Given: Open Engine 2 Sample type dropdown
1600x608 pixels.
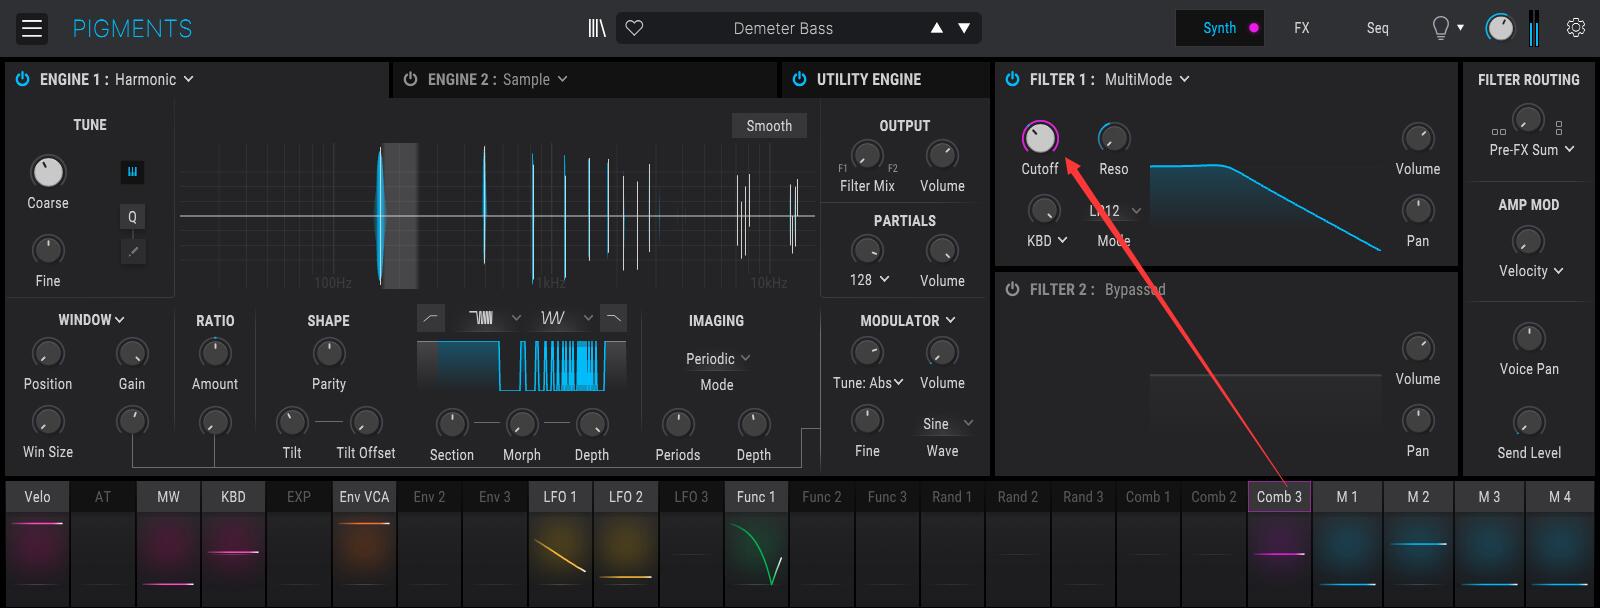Looking at the screenshot, I should (x=535, y=79).
